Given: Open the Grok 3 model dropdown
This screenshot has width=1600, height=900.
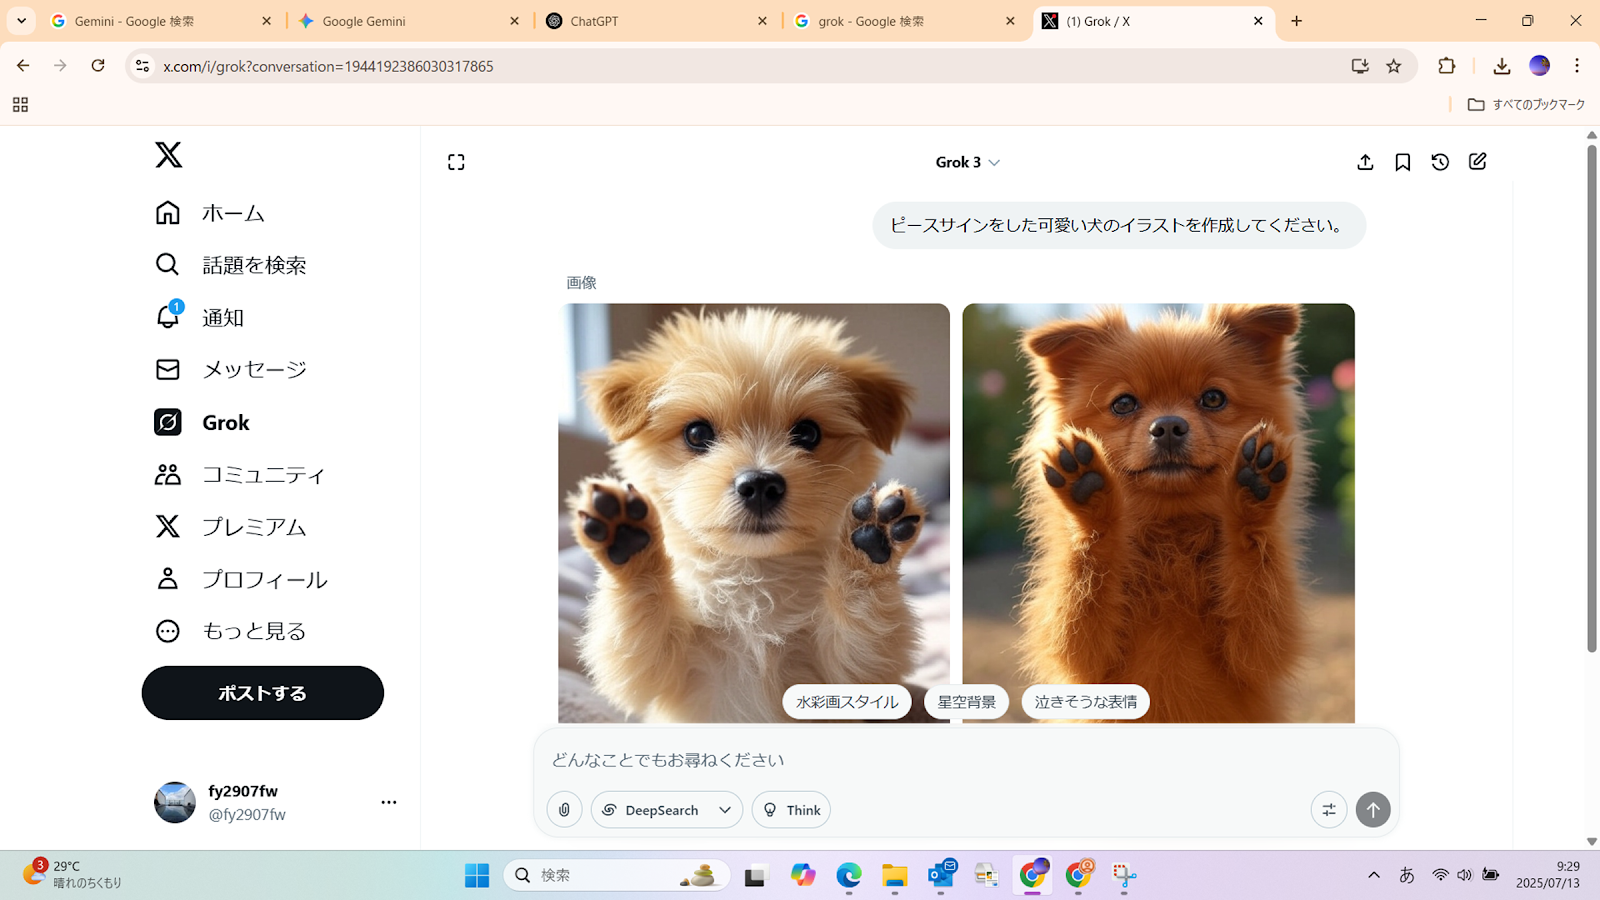Looking at the screenshot, I should (x=967, y=162).
